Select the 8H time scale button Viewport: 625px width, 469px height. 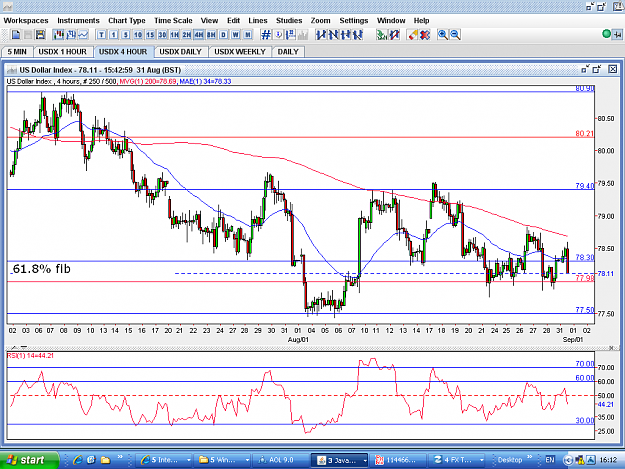[x=211, y=35]
